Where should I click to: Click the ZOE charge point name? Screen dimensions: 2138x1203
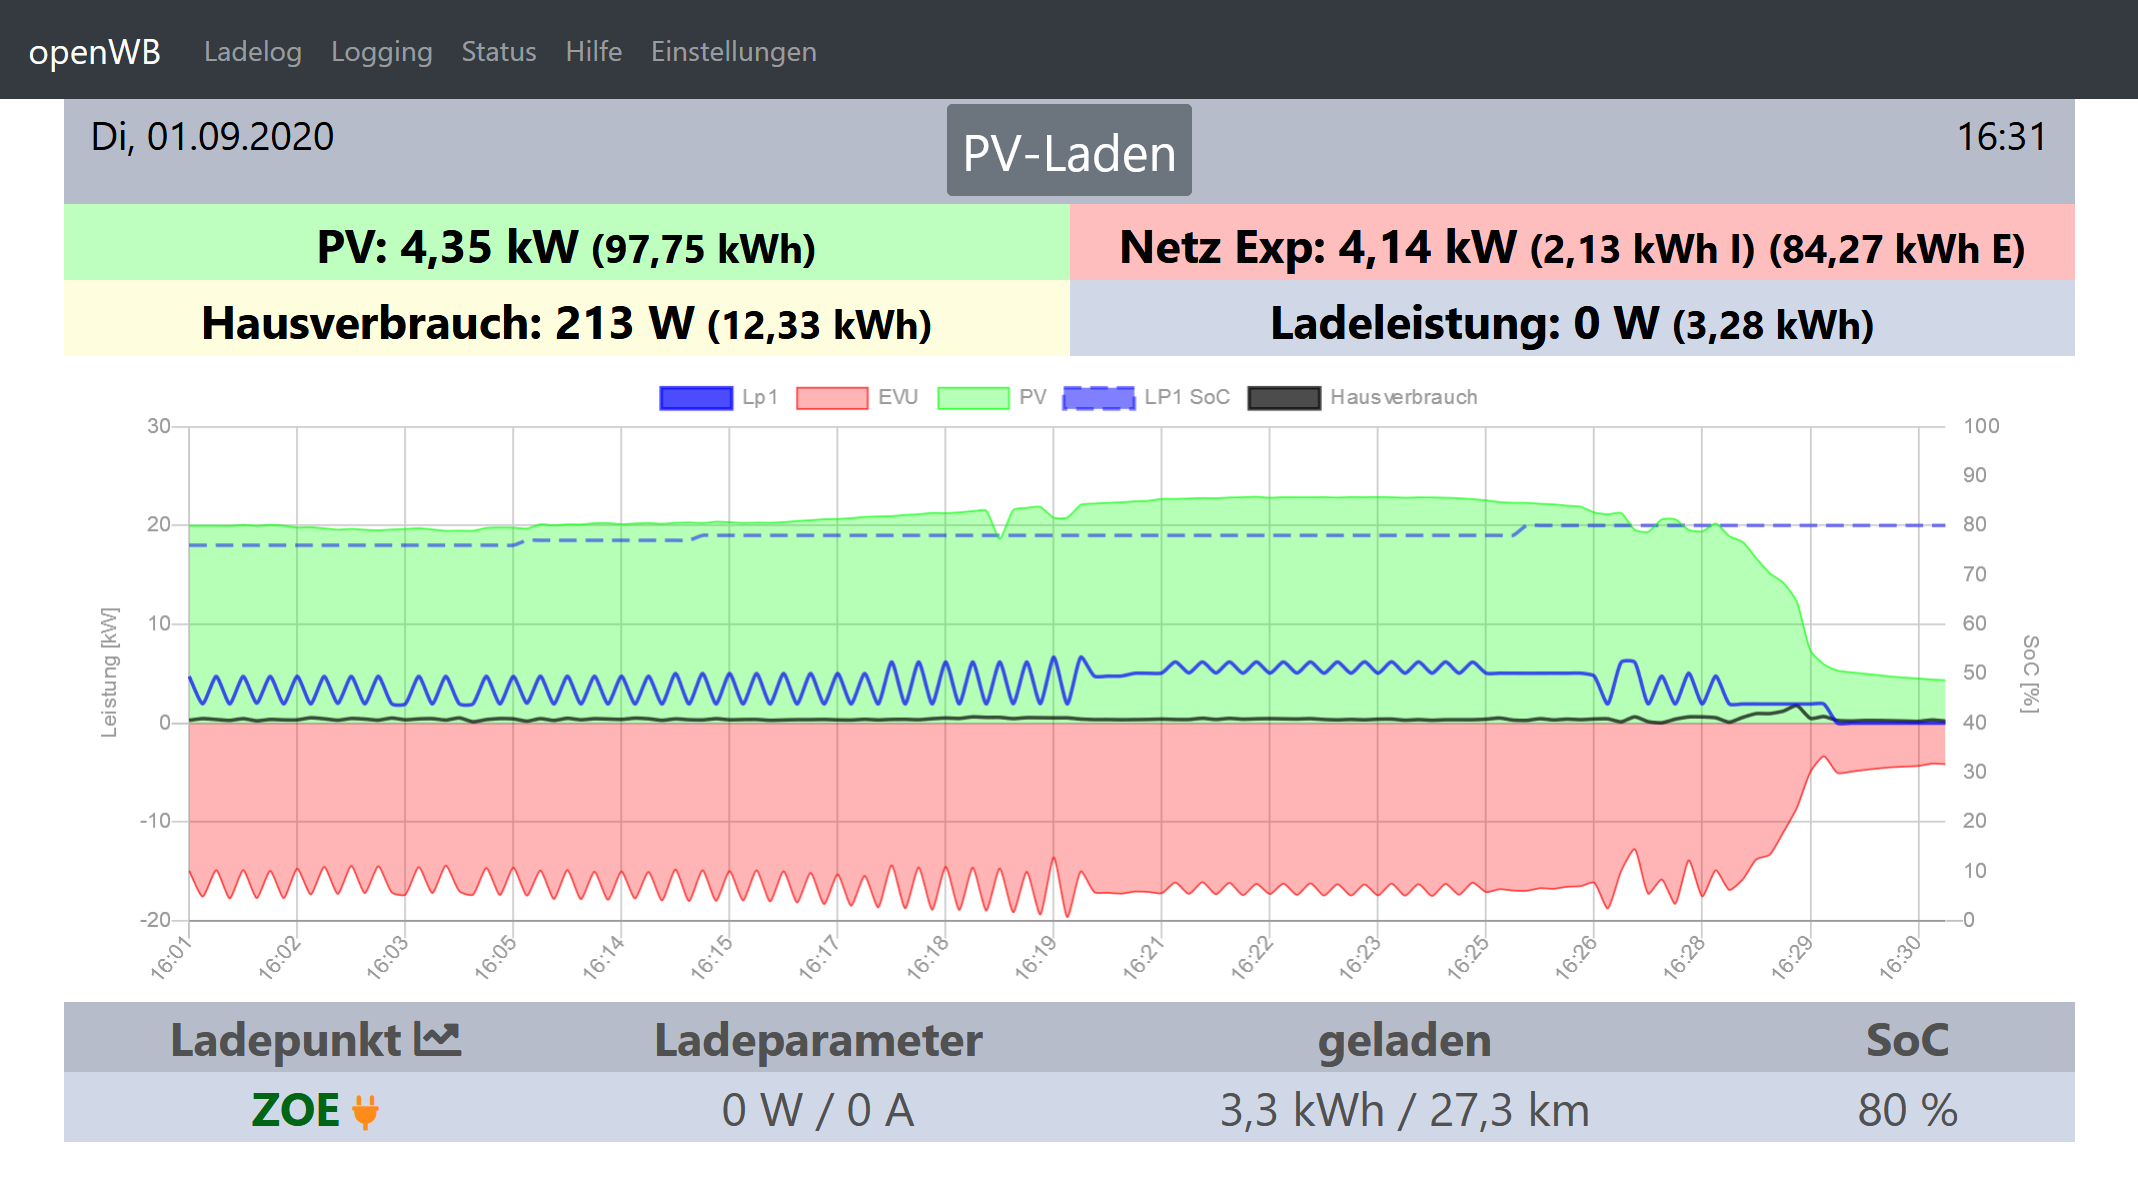click(295, 1110)
